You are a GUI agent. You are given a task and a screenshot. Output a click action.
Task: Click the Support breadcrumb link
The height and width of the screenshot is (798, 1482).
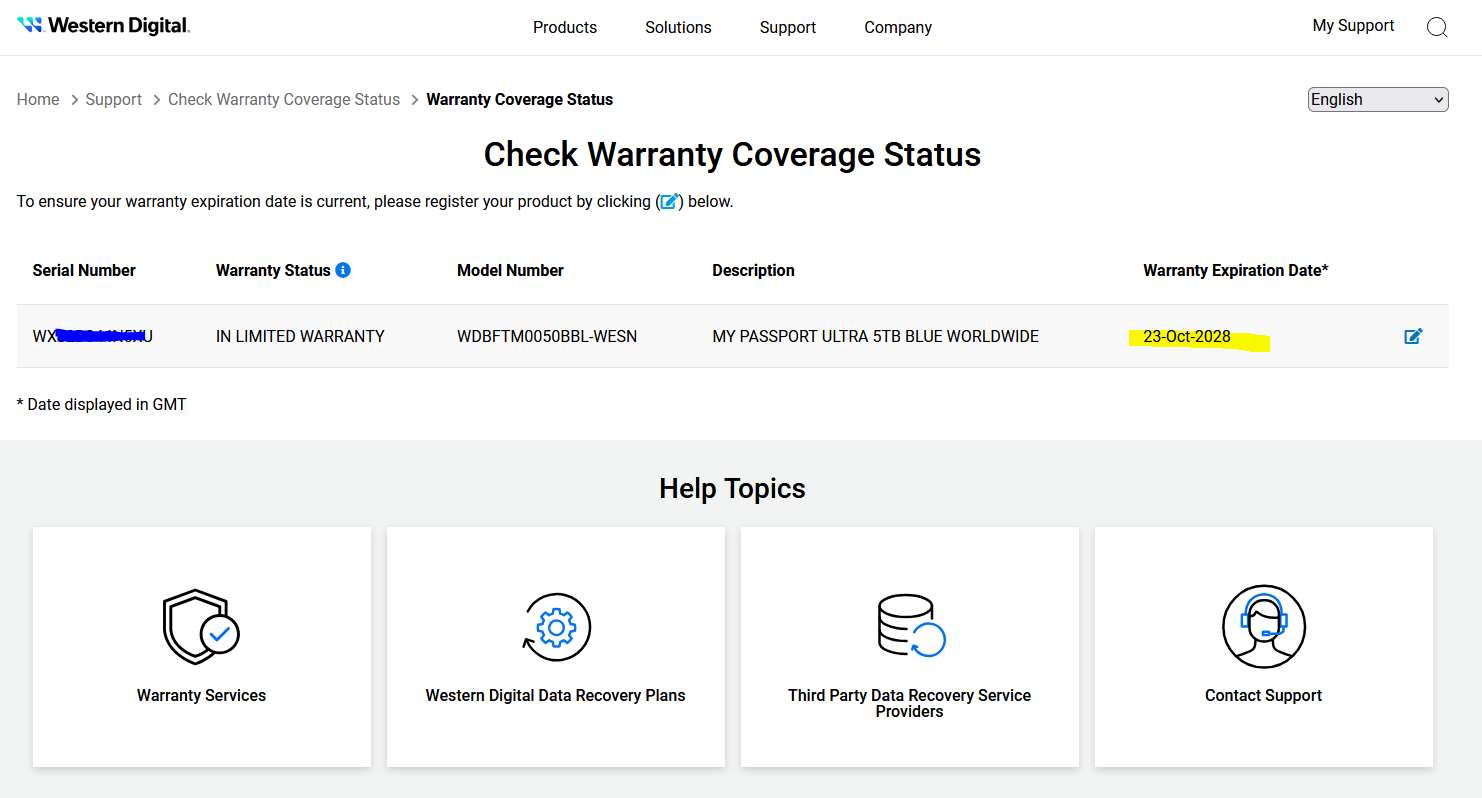click(113, 99)
